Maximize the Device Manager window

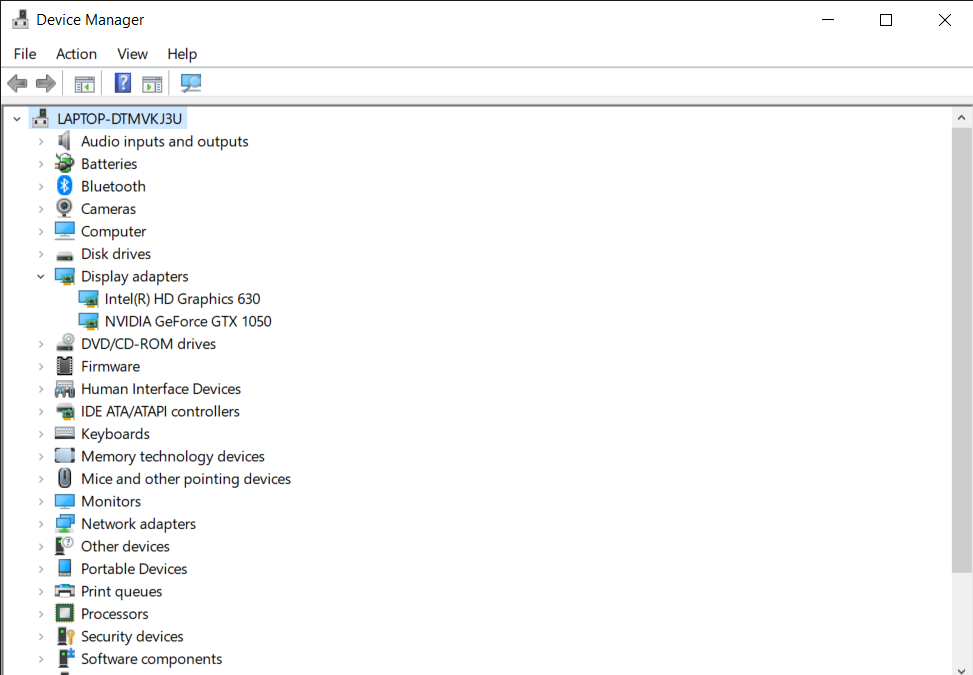(886, 20)
